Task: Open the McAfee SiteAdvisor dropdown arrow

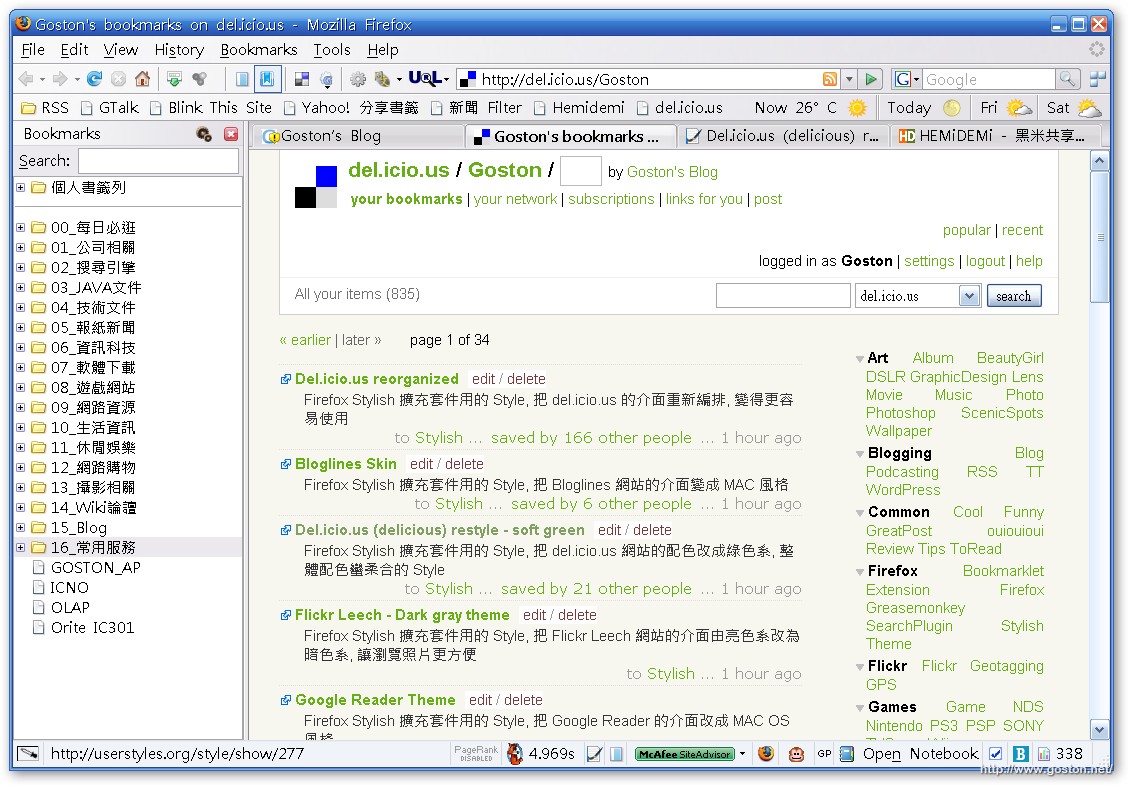Action: tap(742, 754)
